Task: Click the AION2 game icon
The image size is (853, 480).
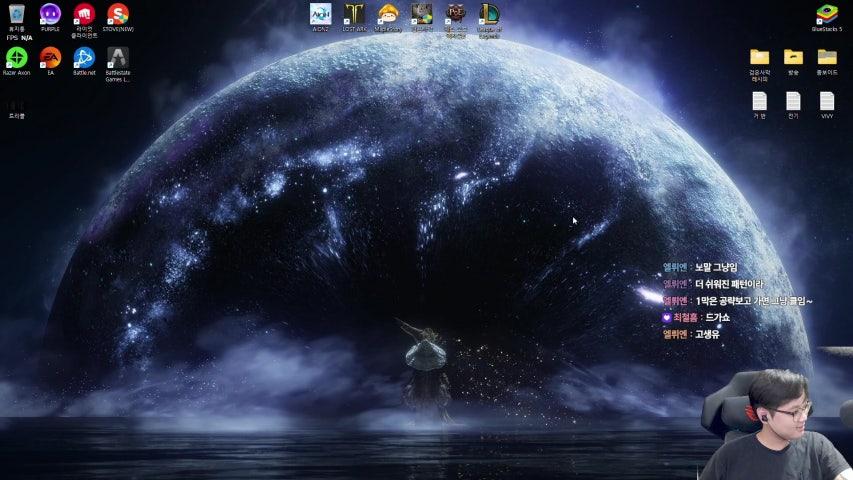Action: [320, 14]
